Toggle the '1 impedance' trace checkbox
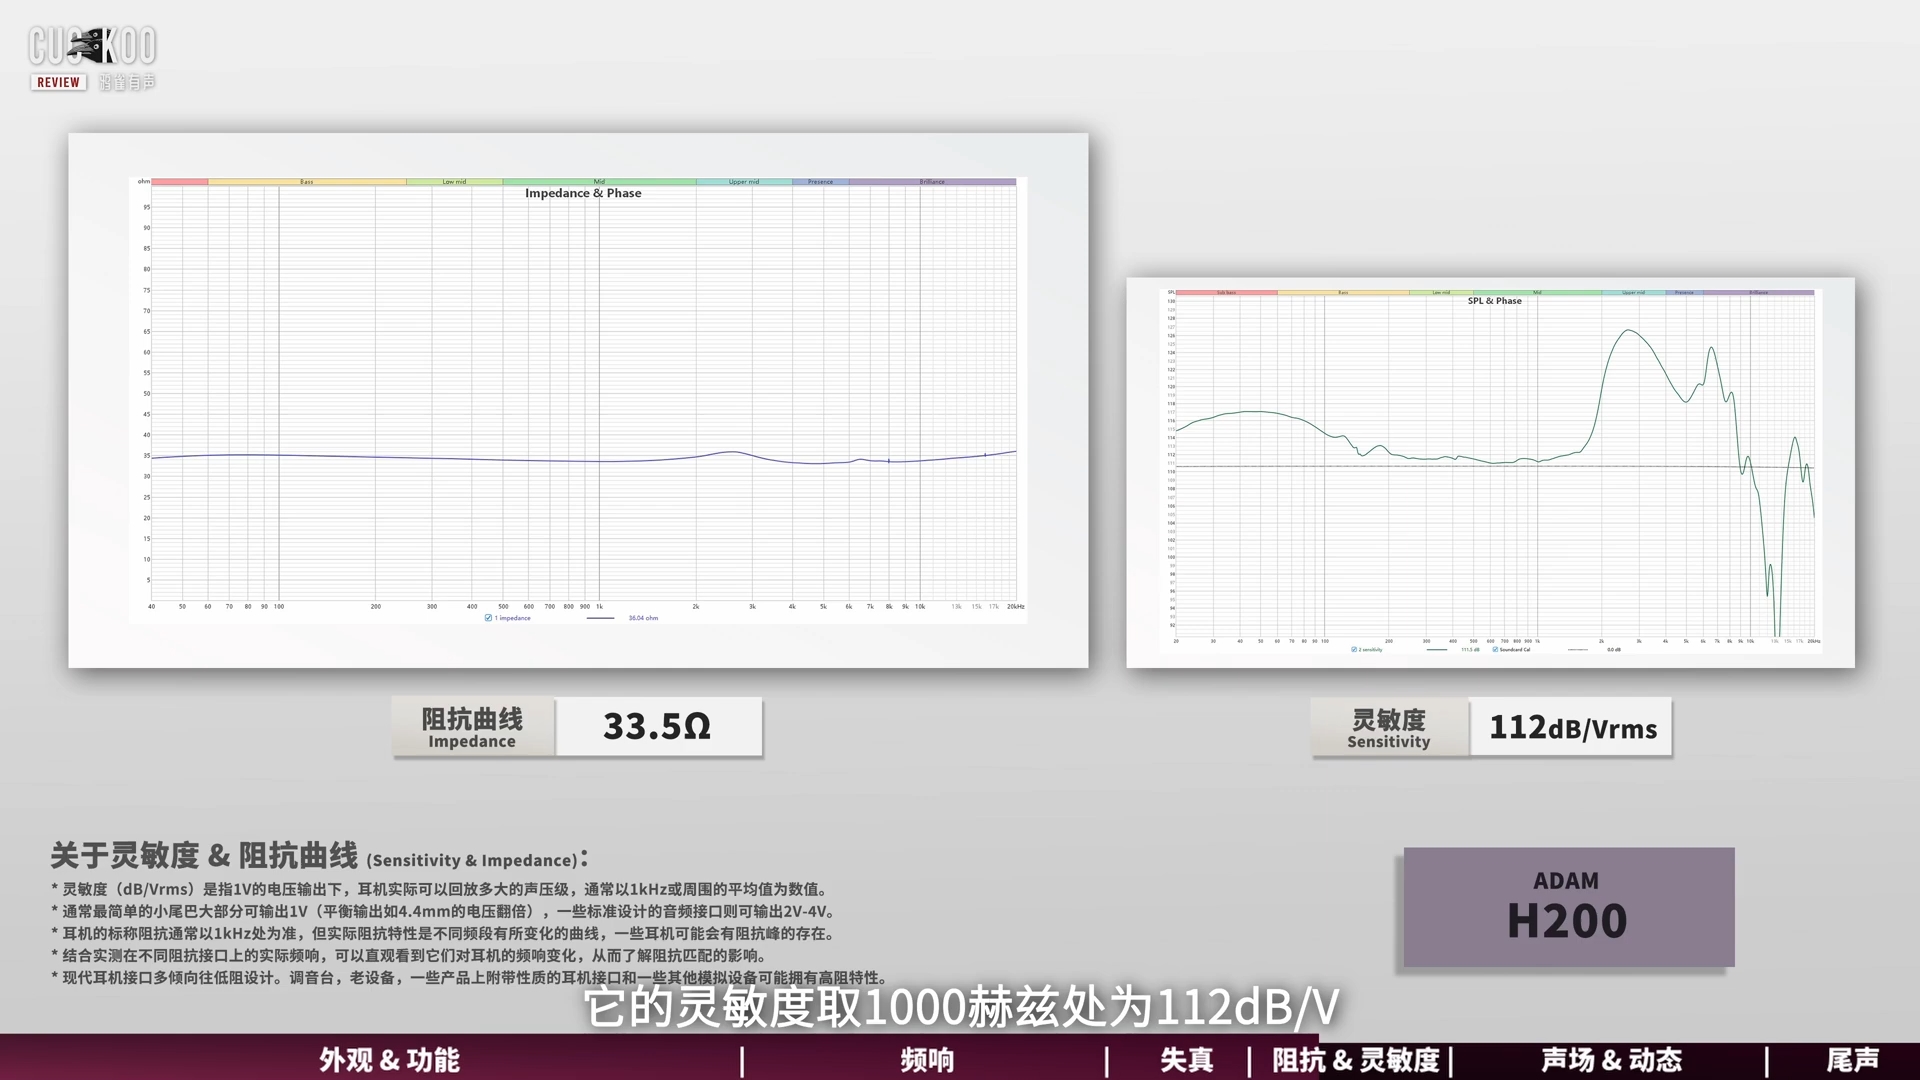 (x=488, y=618)
